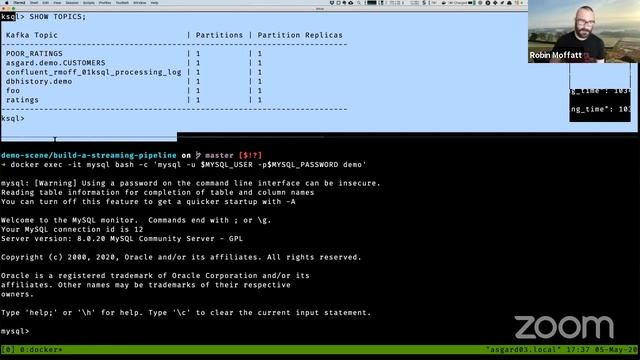
Task: Click the Spotlight search magnifier icon
Action: 359,3
